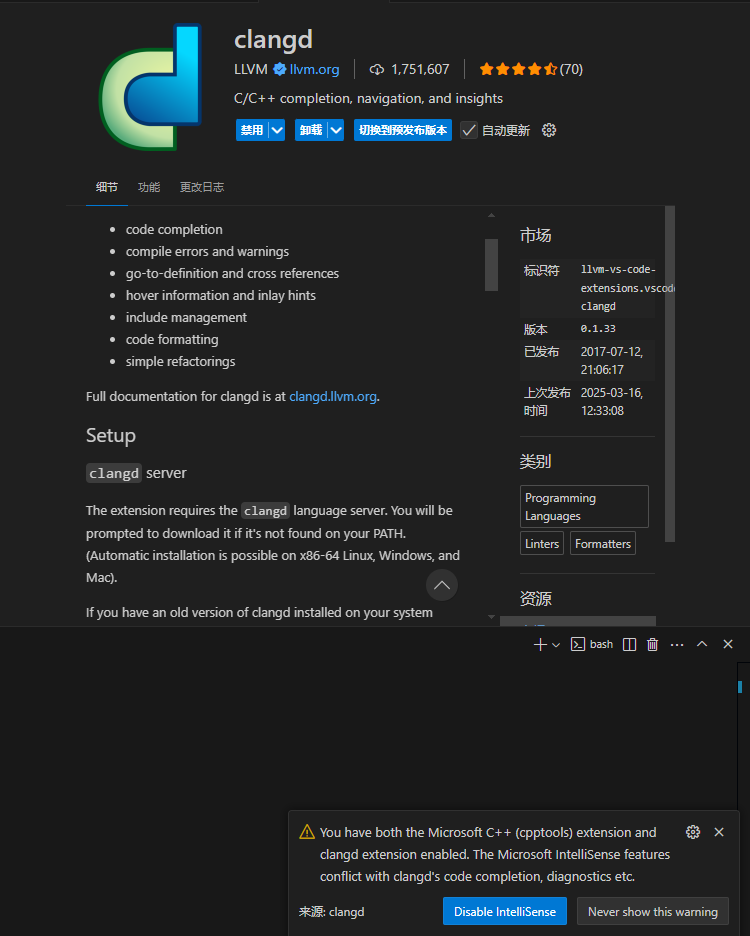Click the 'include management' bullet text
Screen dimensions: 750x936
(x=186, y=318)
